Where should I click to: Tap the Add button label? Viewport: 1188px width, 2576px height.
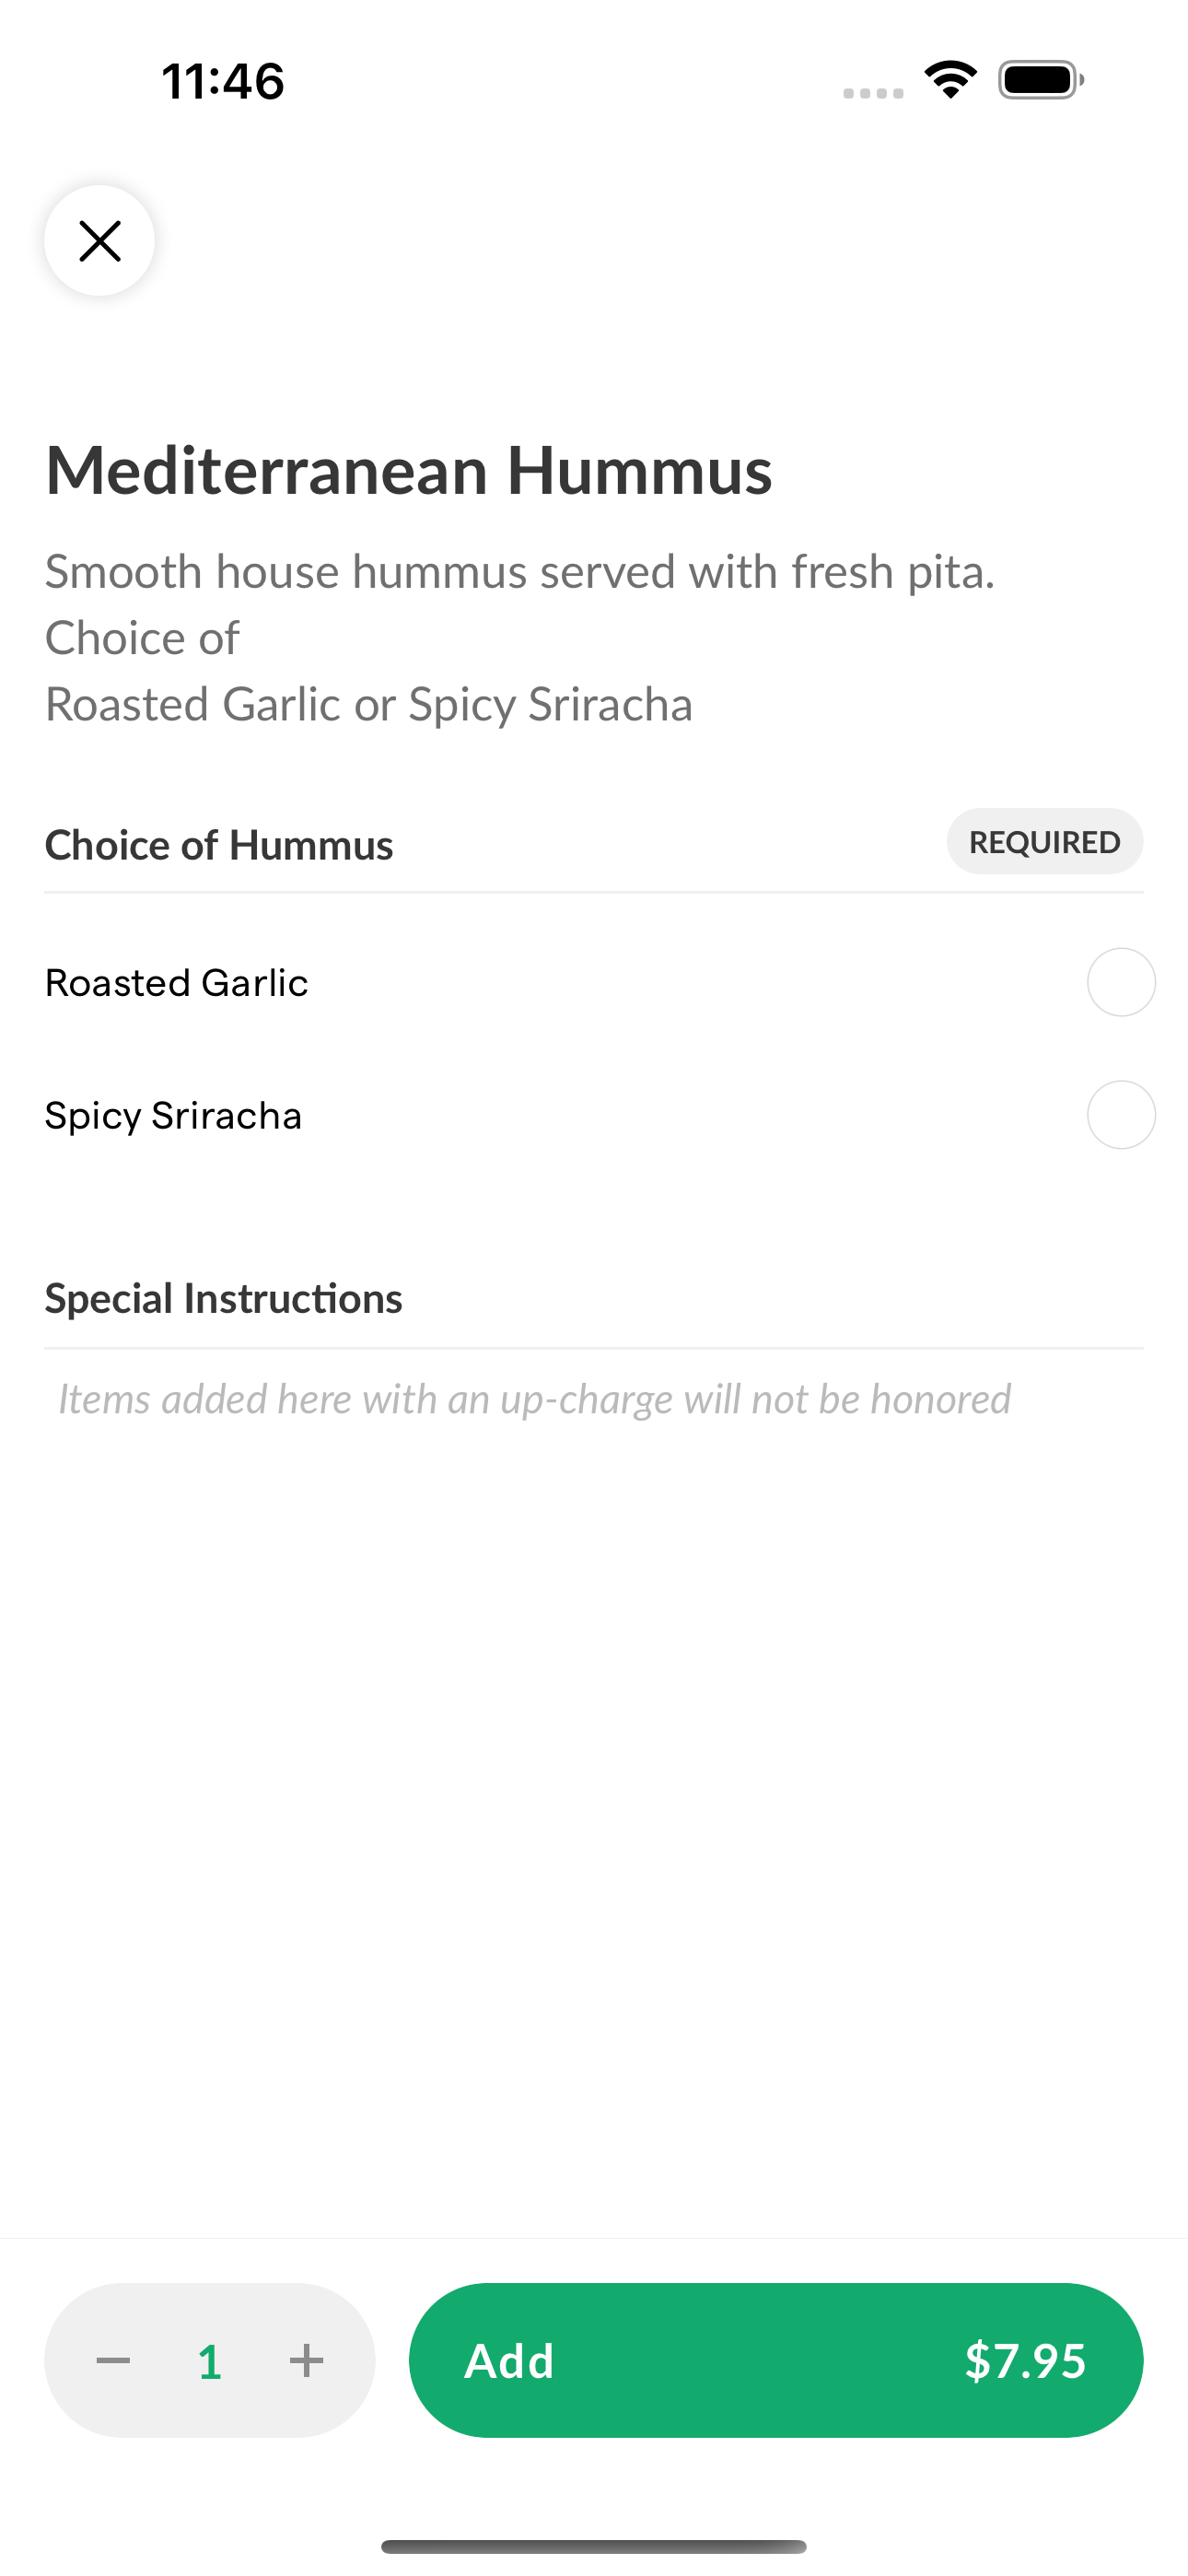coord(509,2361)
